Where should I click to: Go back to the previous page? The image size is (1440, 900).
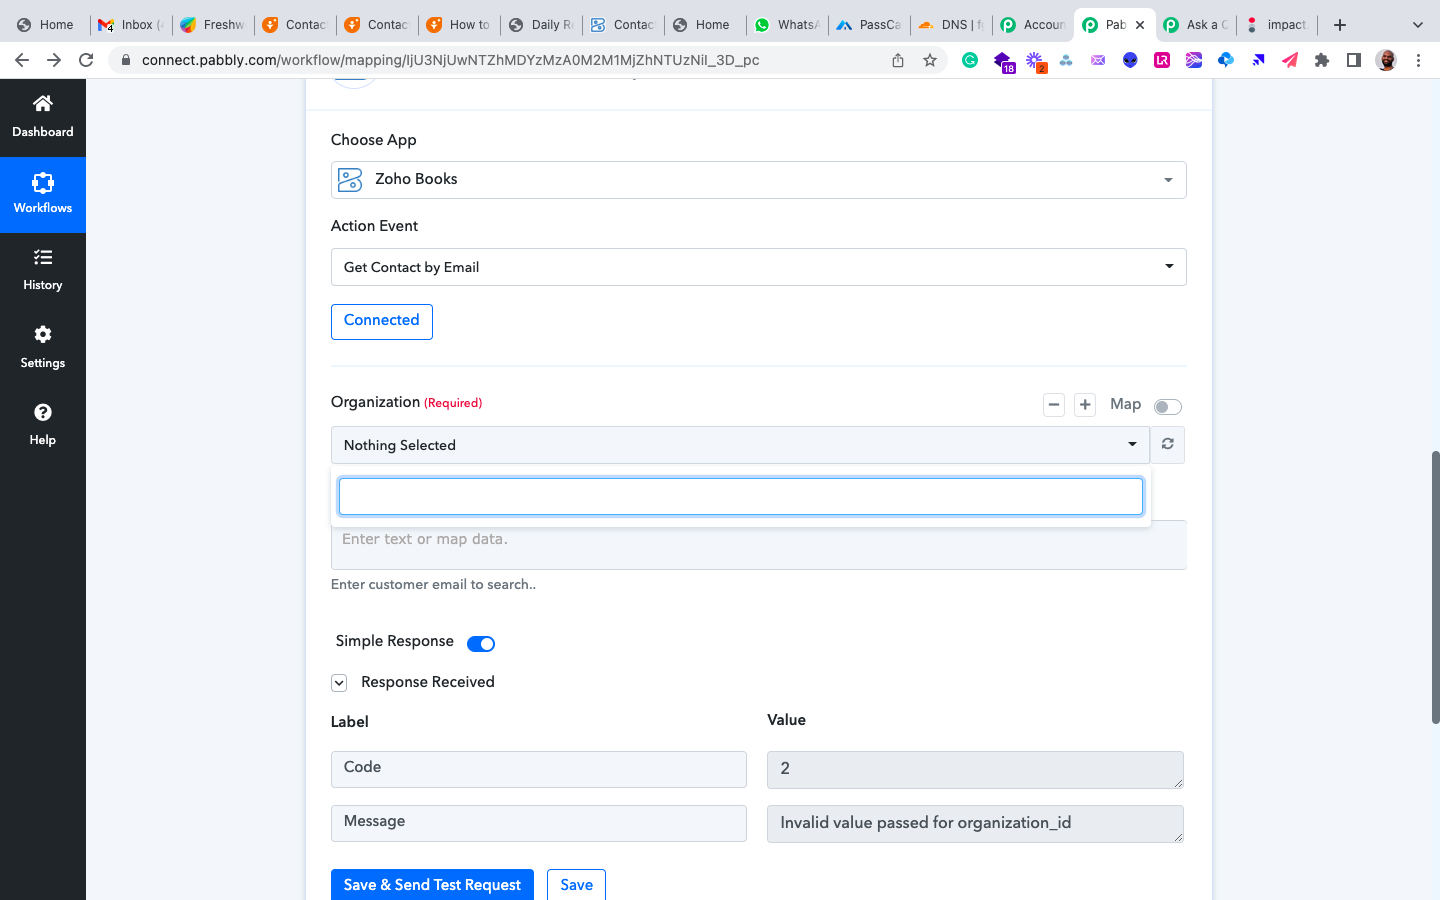pyautogui.click(x=22, y=60)
